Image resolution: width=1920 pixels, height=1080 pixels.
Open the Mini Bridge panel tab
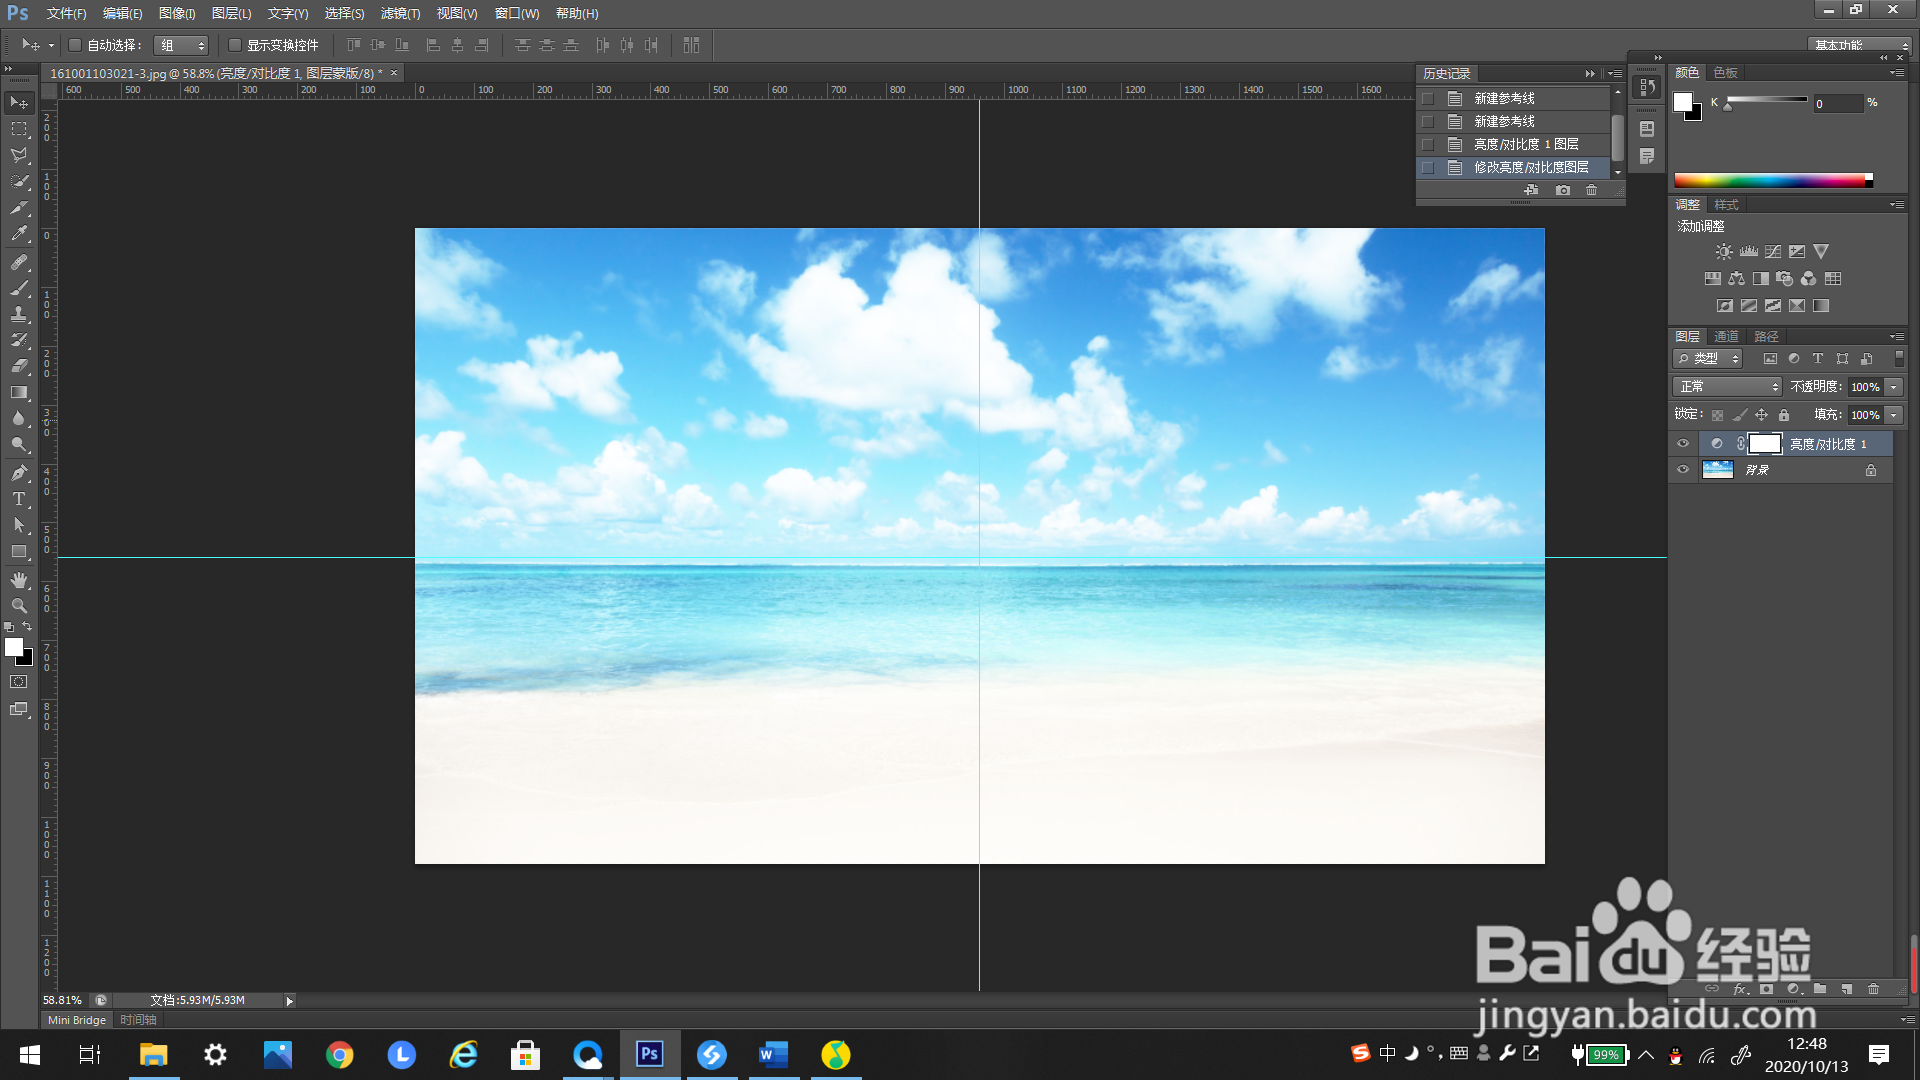tap(77, 1020)
